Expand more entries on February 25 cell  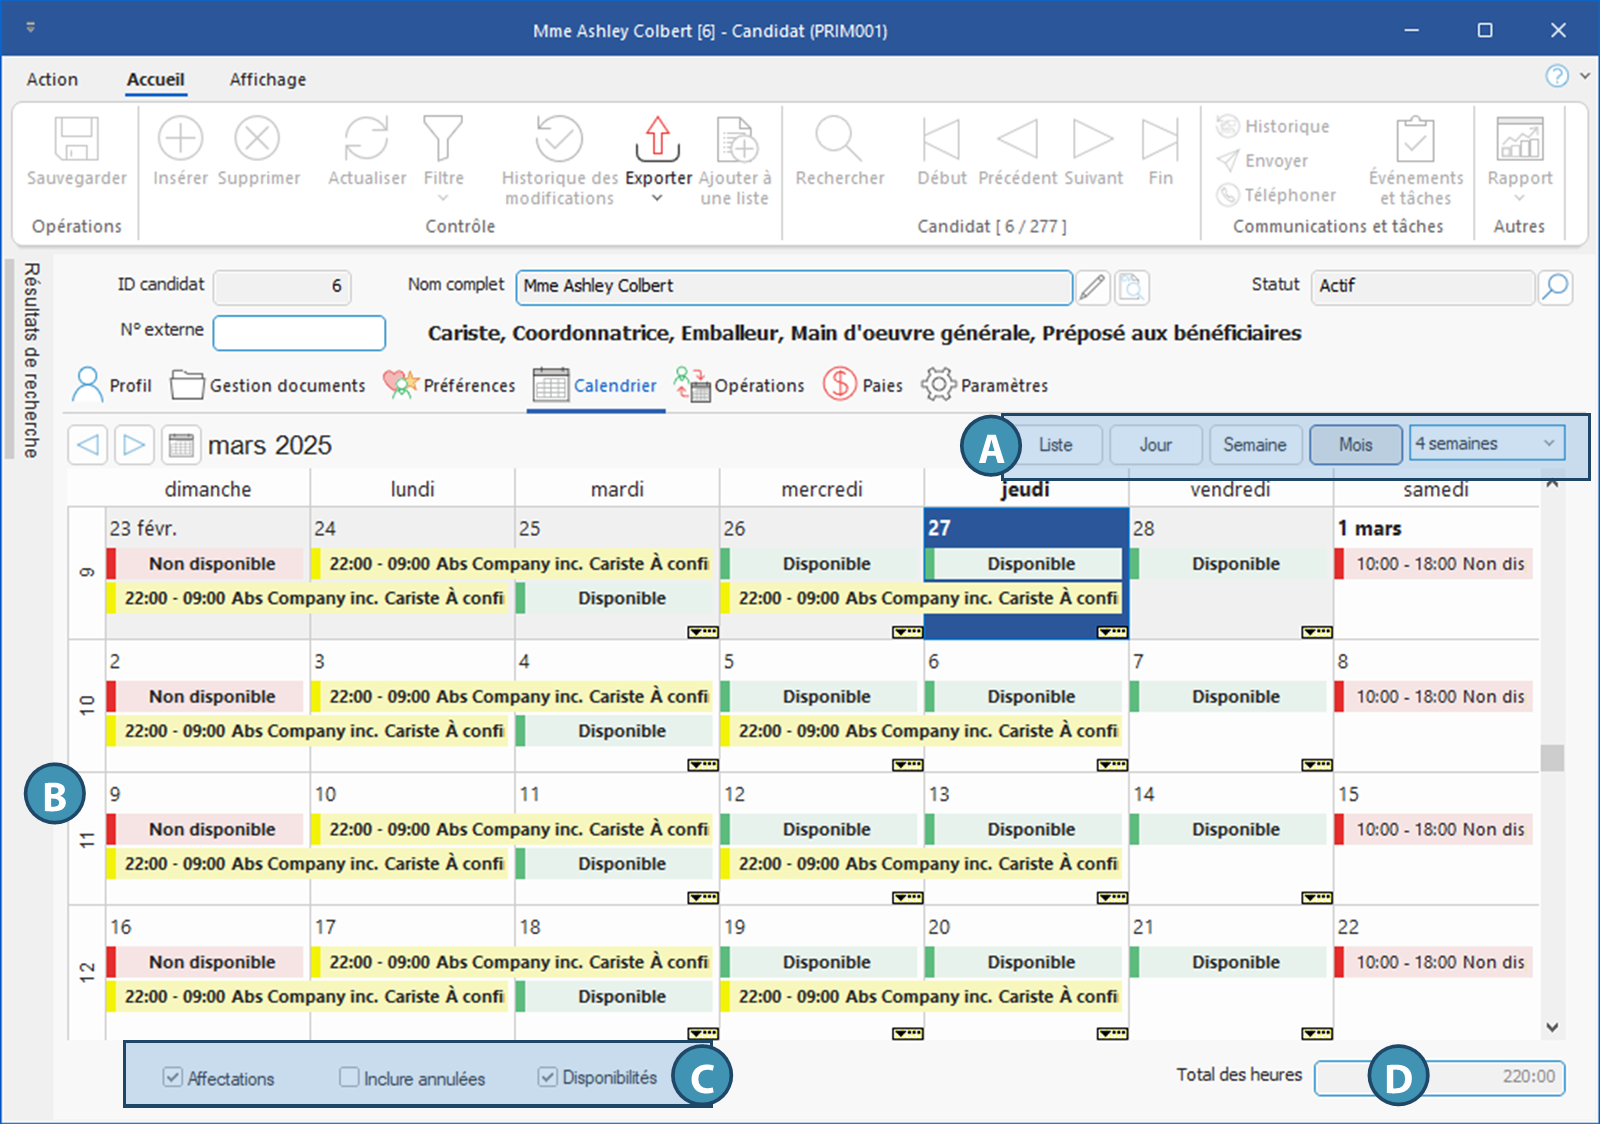click(x=703, y=632)
